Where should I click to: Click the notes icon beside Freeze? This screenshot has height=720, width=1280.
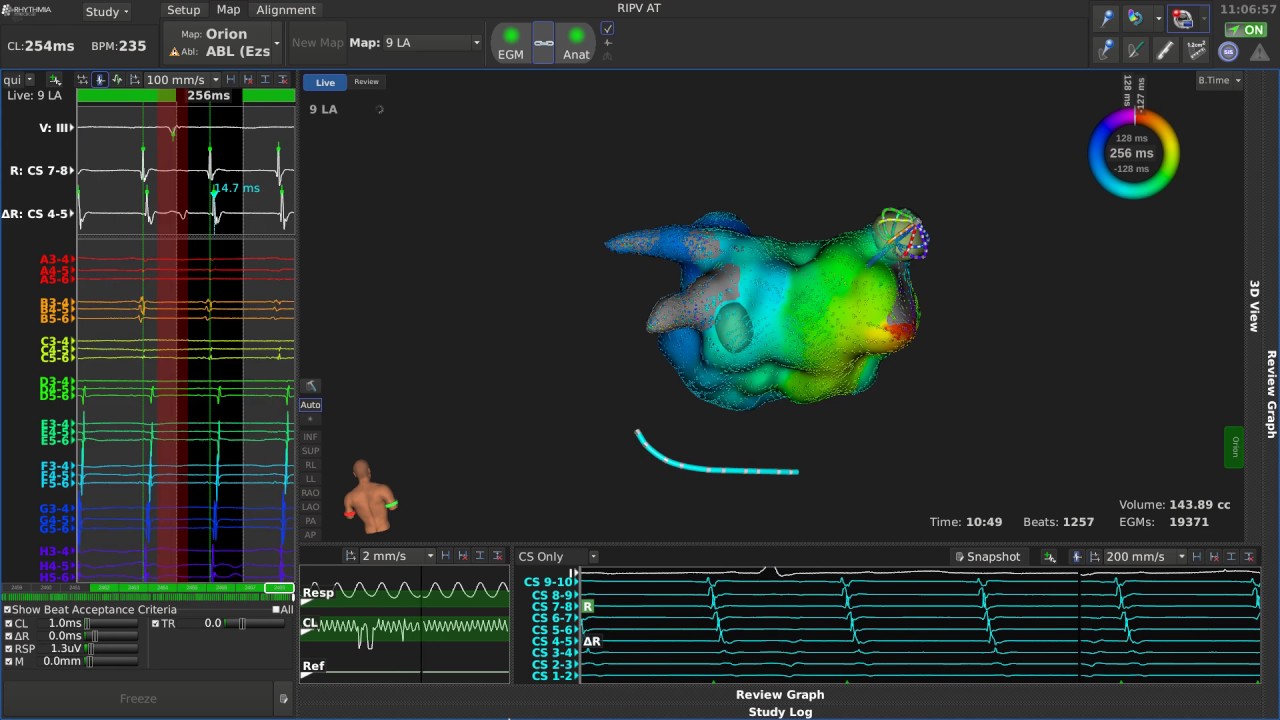284,699
